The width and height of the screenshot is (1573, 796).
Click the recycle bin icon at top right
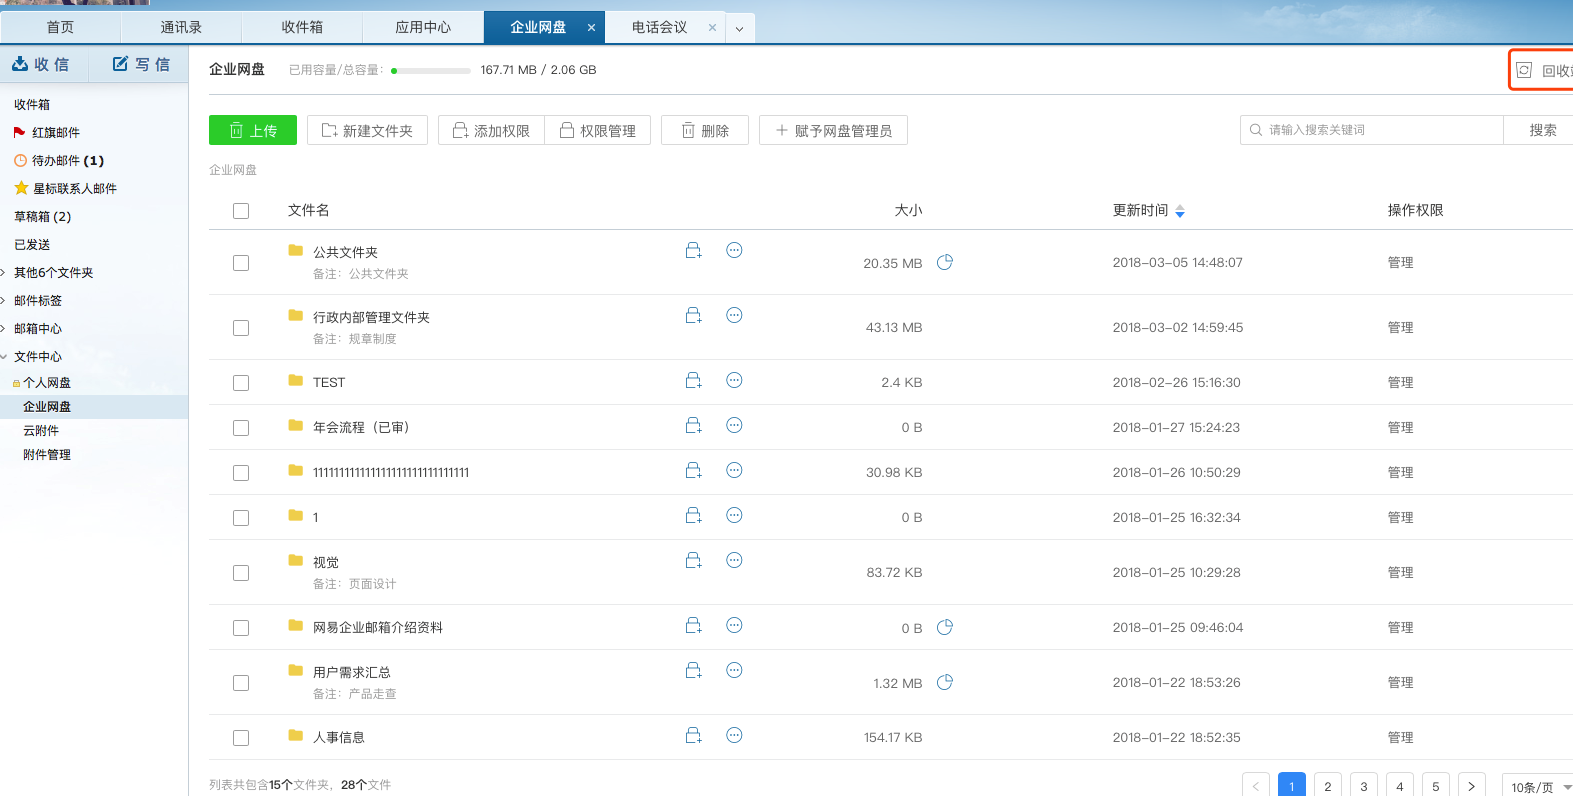pyautogui.click(x=1524, y=70)
